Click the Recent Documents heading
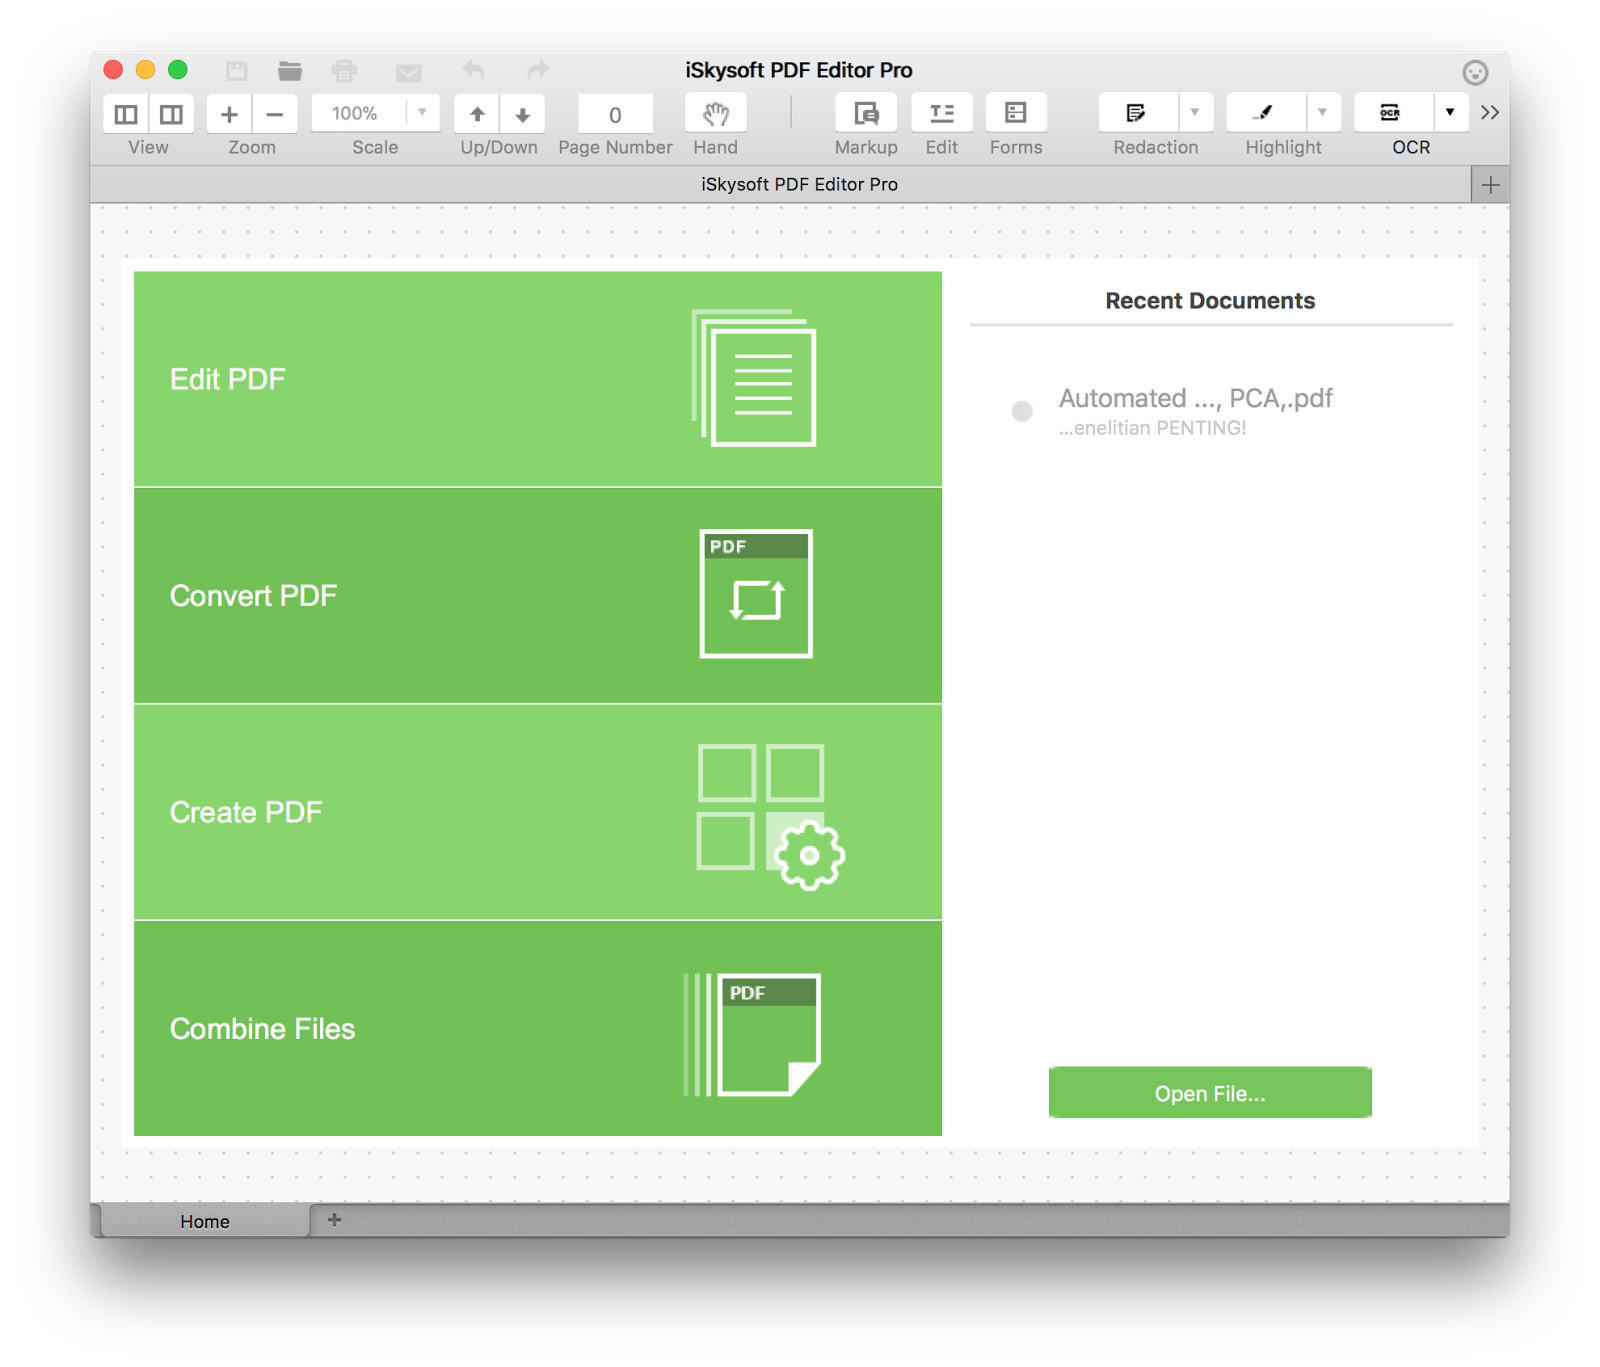This screenshot has width=1600, height=1367. click(1210, 301)
